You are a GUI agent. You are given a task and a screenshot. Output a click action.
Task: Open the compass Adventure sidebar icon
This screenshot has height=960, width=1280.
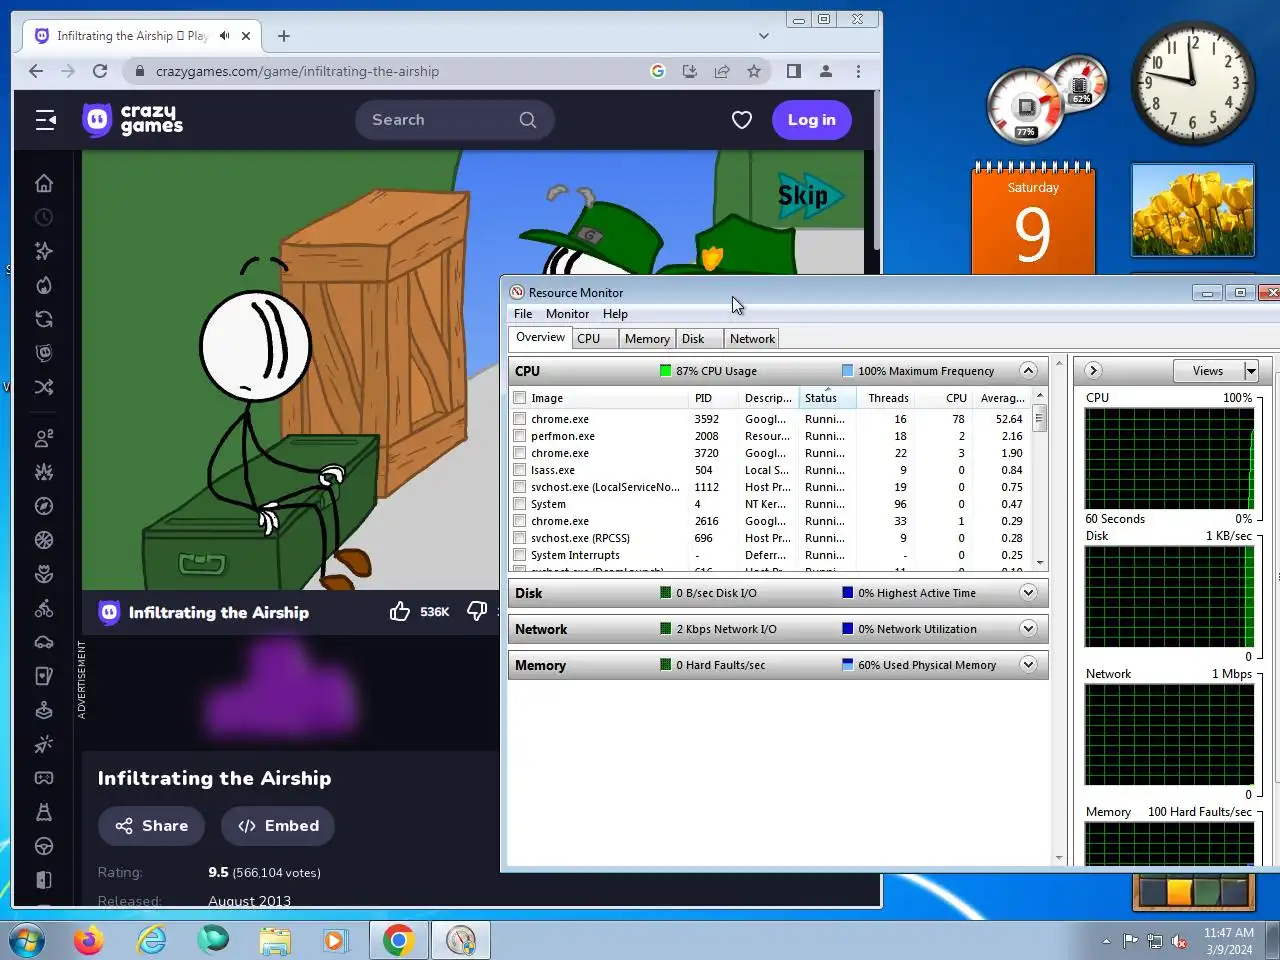[x=44, y=506]
